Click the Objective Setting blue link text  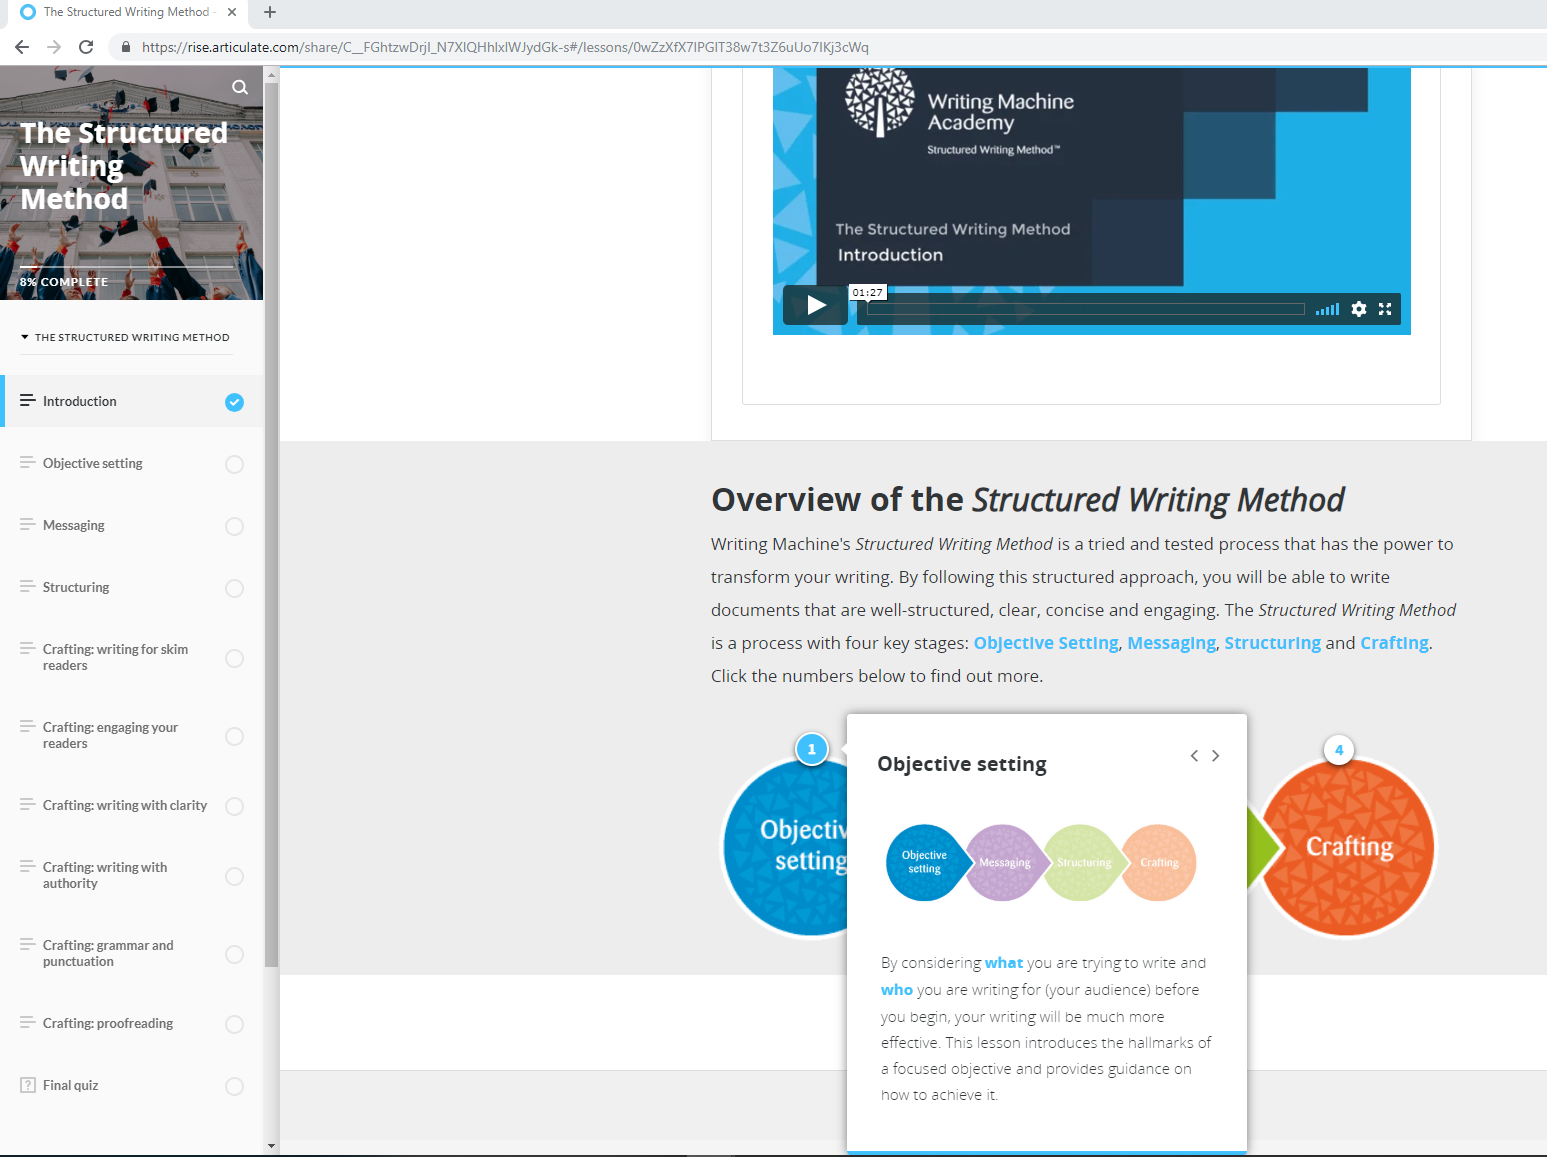point(1046,643)
